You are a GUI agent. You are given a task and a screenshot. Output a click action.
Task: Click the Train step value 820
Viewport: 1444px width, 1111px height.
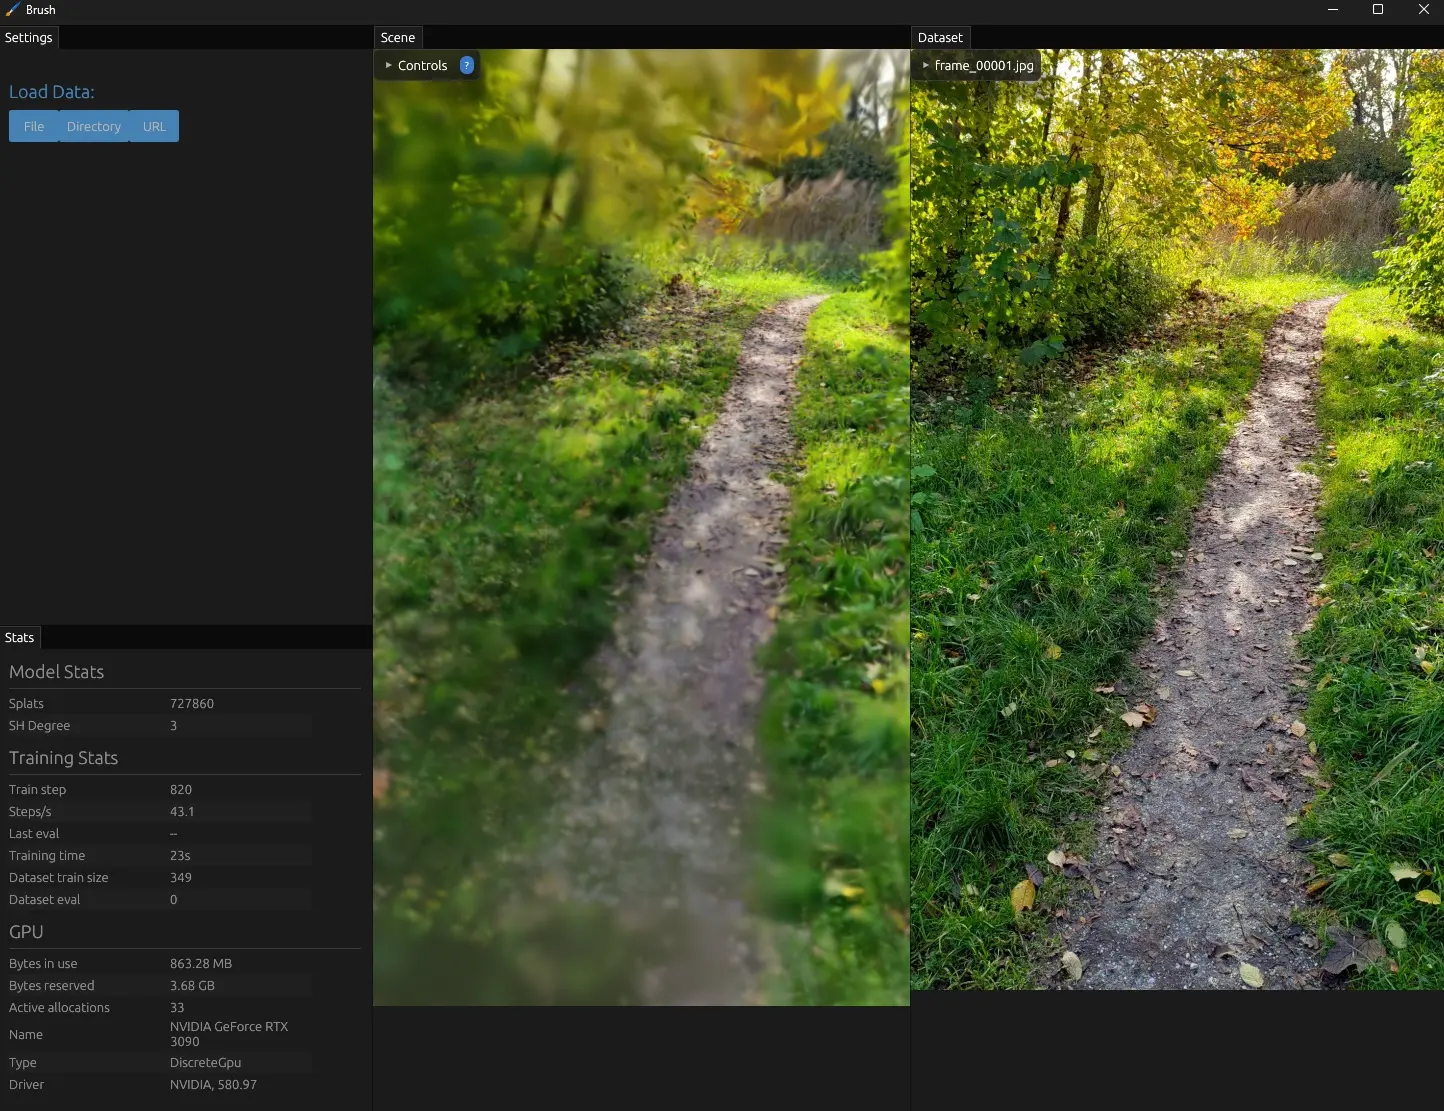[x=181, y=790]
